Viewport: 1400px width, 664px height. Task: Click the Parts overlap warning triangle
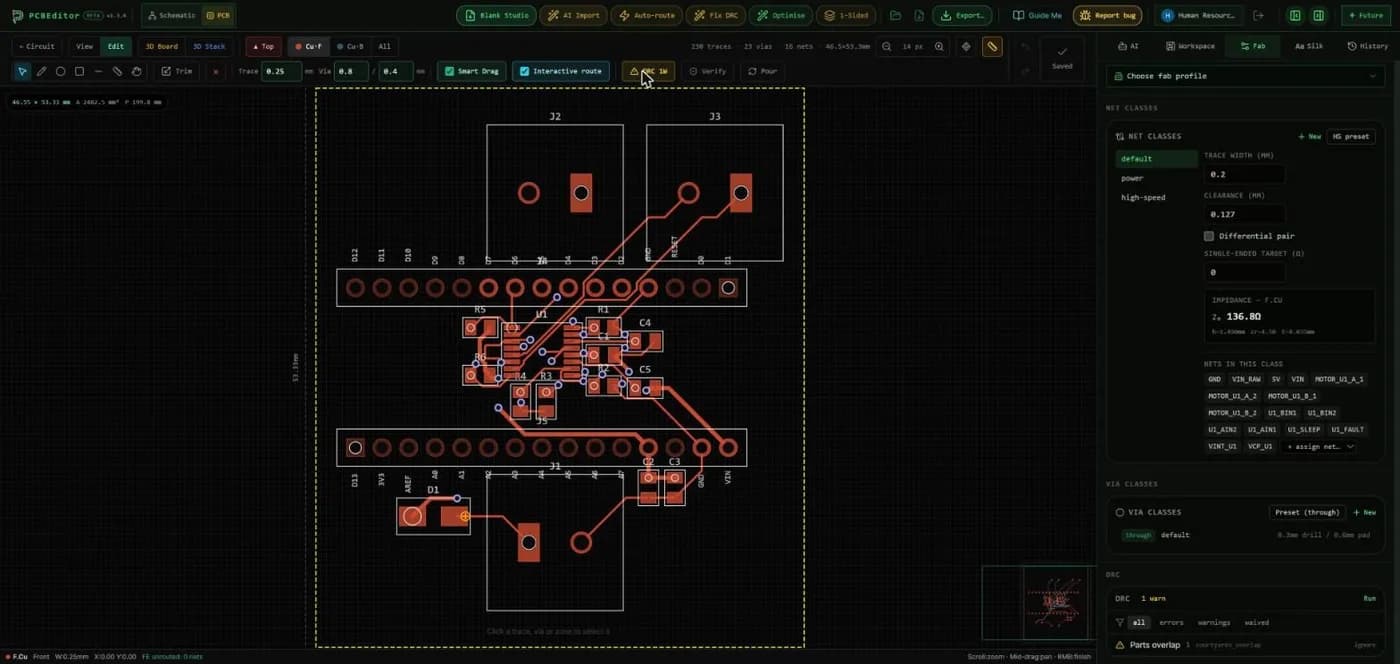[x=1120, y=645]
